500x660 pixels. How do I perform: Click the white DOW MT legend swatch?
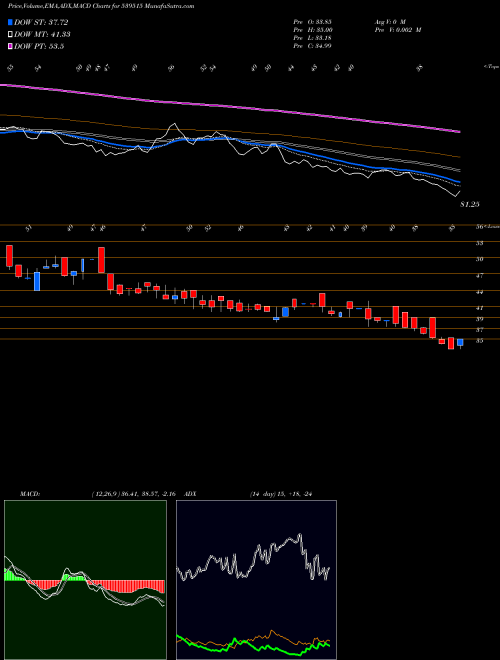click(11, 35)
